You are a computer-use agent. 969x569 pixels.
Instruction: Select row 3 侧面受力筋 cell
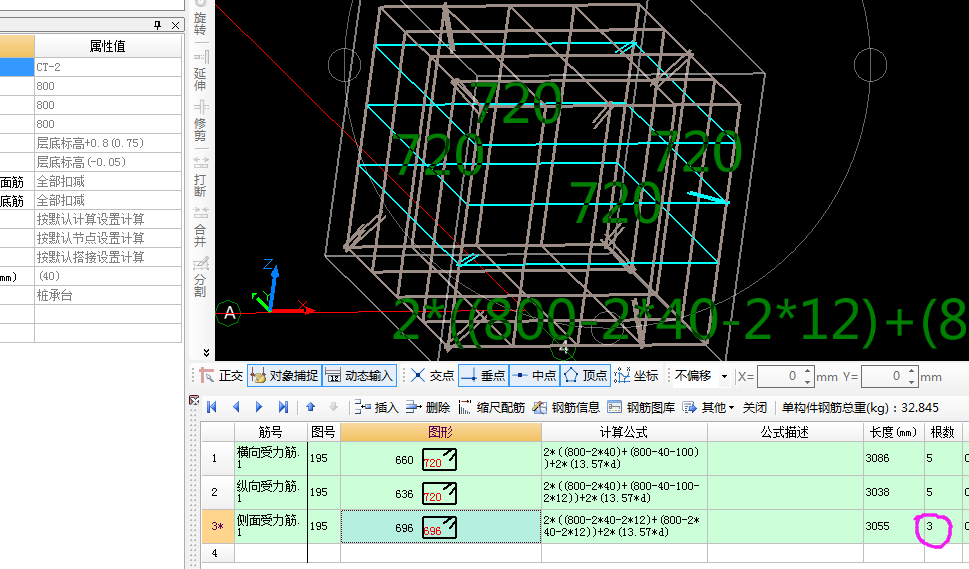[271, 526]
